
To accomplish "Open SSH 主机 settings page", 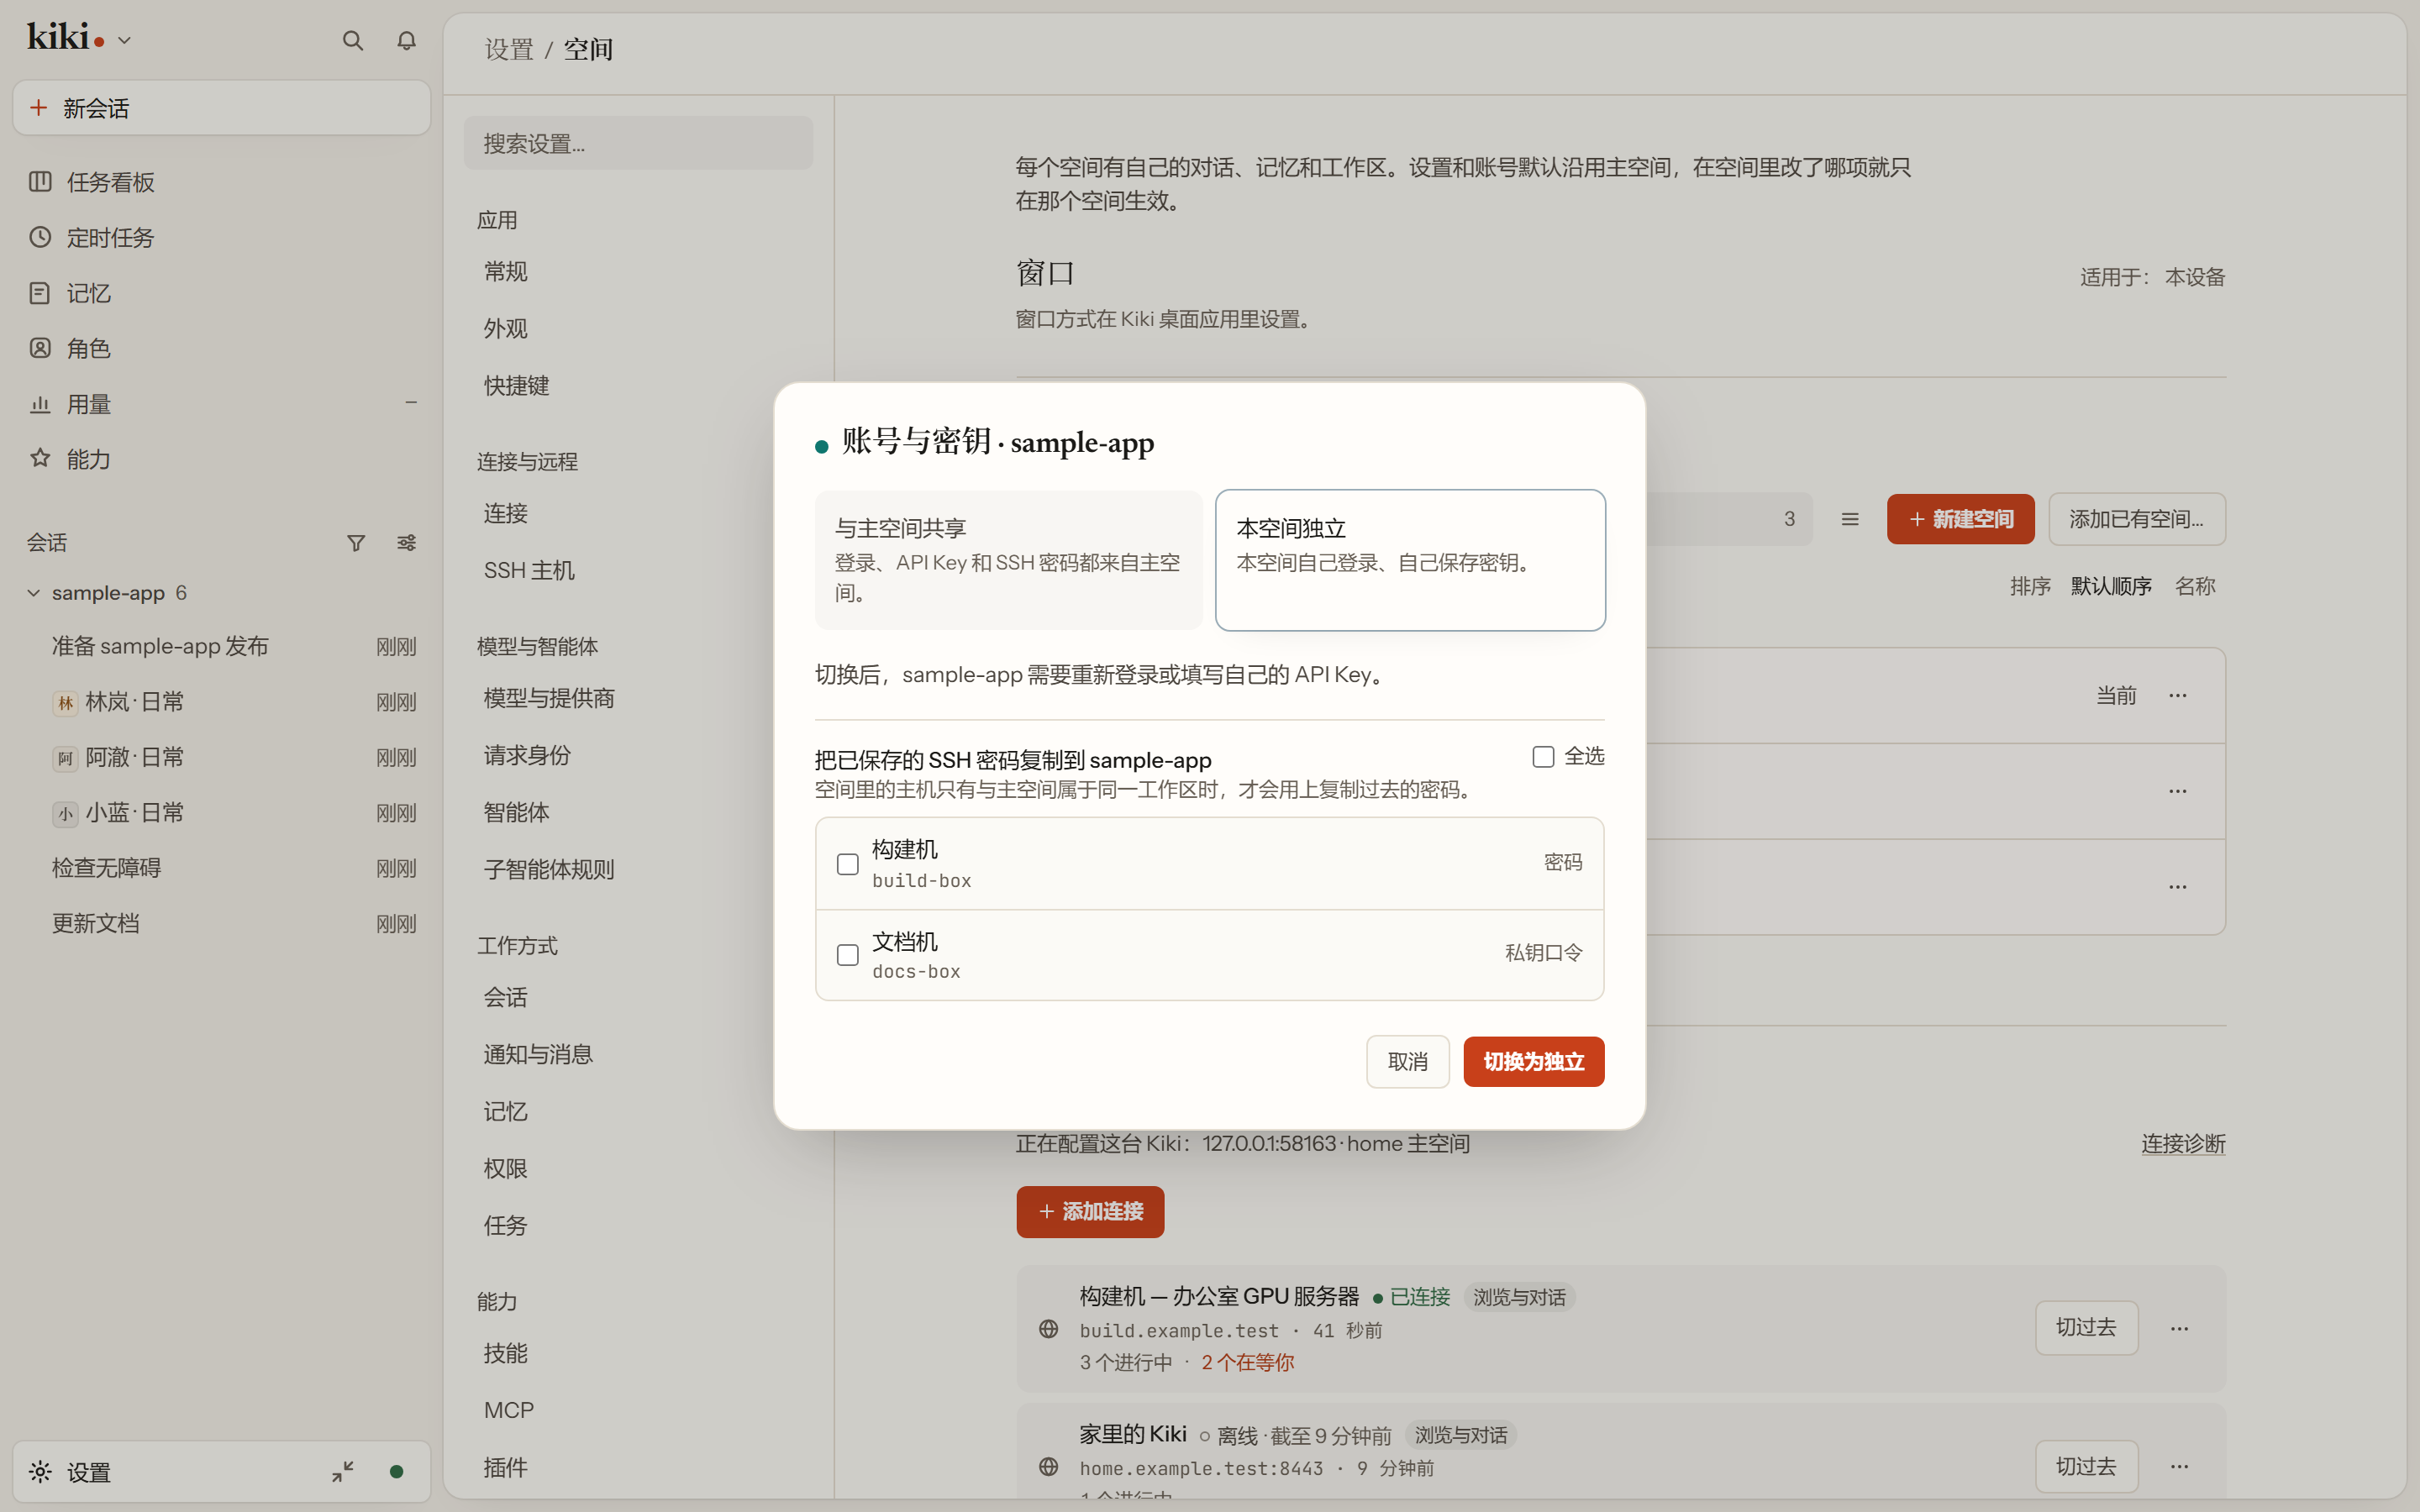I will pos(638,570).
